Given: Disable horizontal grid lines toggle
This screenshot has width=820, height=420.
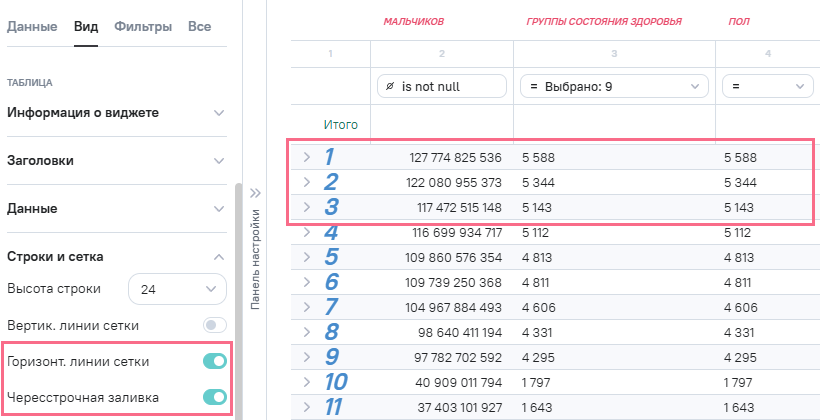Looking at the screenshot, I should click(214, 361).
